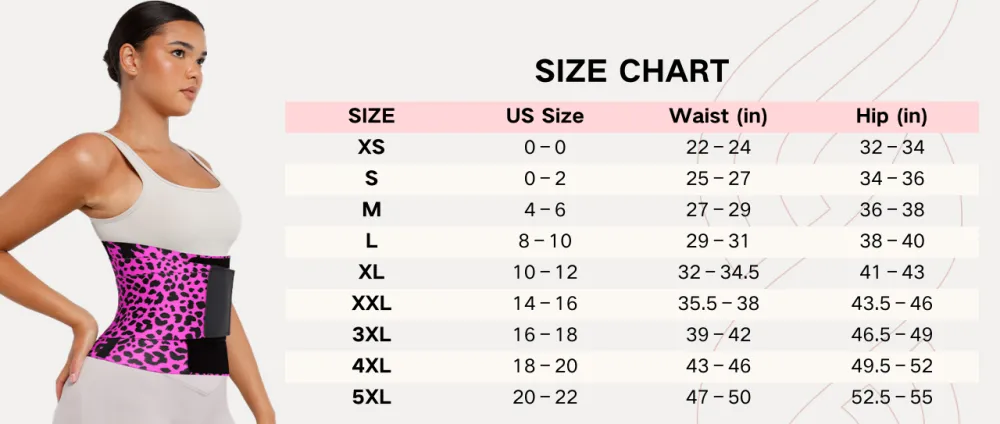The width and height of the screenshot is (1000, 424).
Task: Select the 49.5 – 52 hip cell
Action: (x=892, y=366)
